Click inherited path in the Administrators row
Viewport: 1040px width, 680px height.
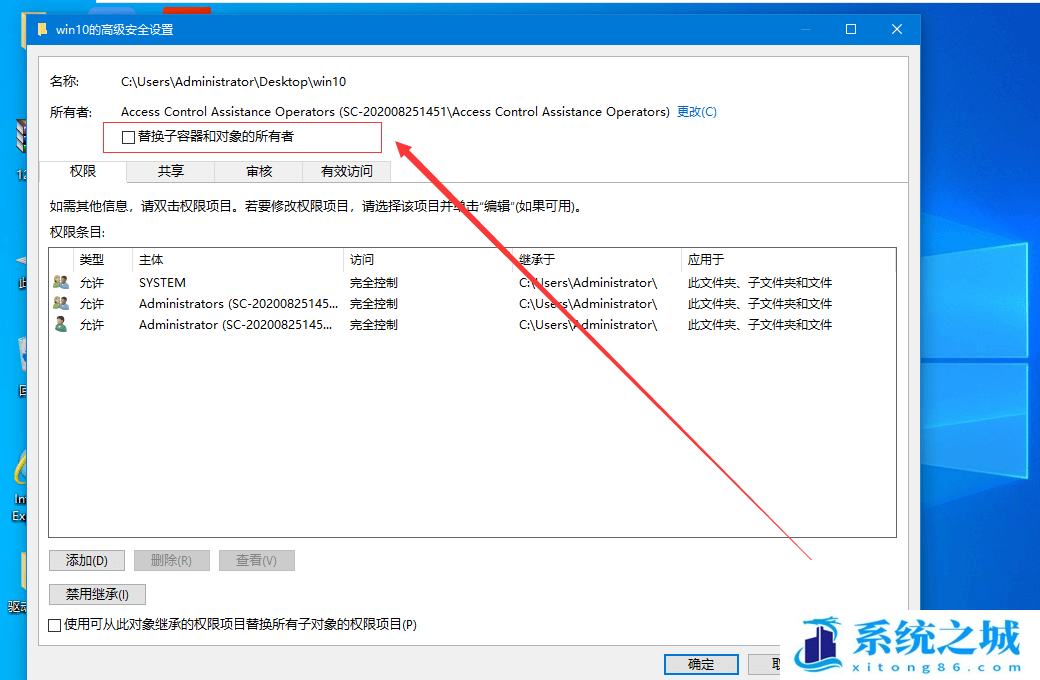point(588,304)
